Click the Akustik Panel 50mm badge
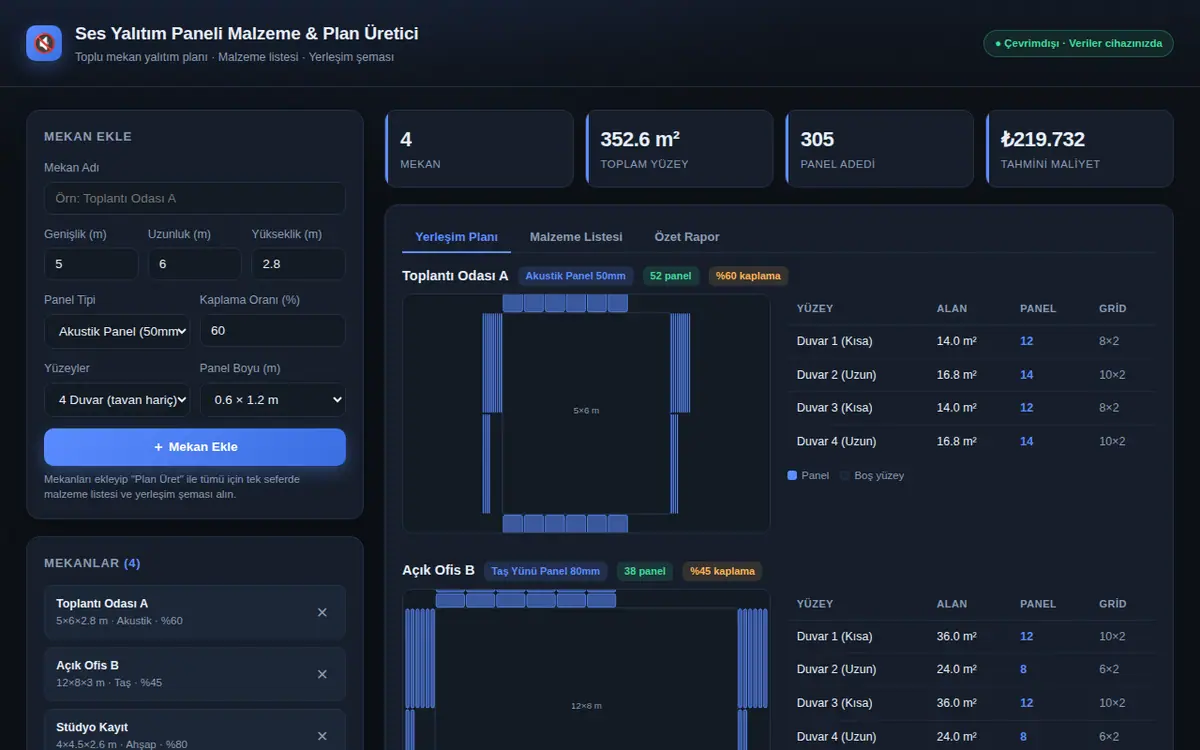This screenshot has height=750, width=1200. click(576, 276)
